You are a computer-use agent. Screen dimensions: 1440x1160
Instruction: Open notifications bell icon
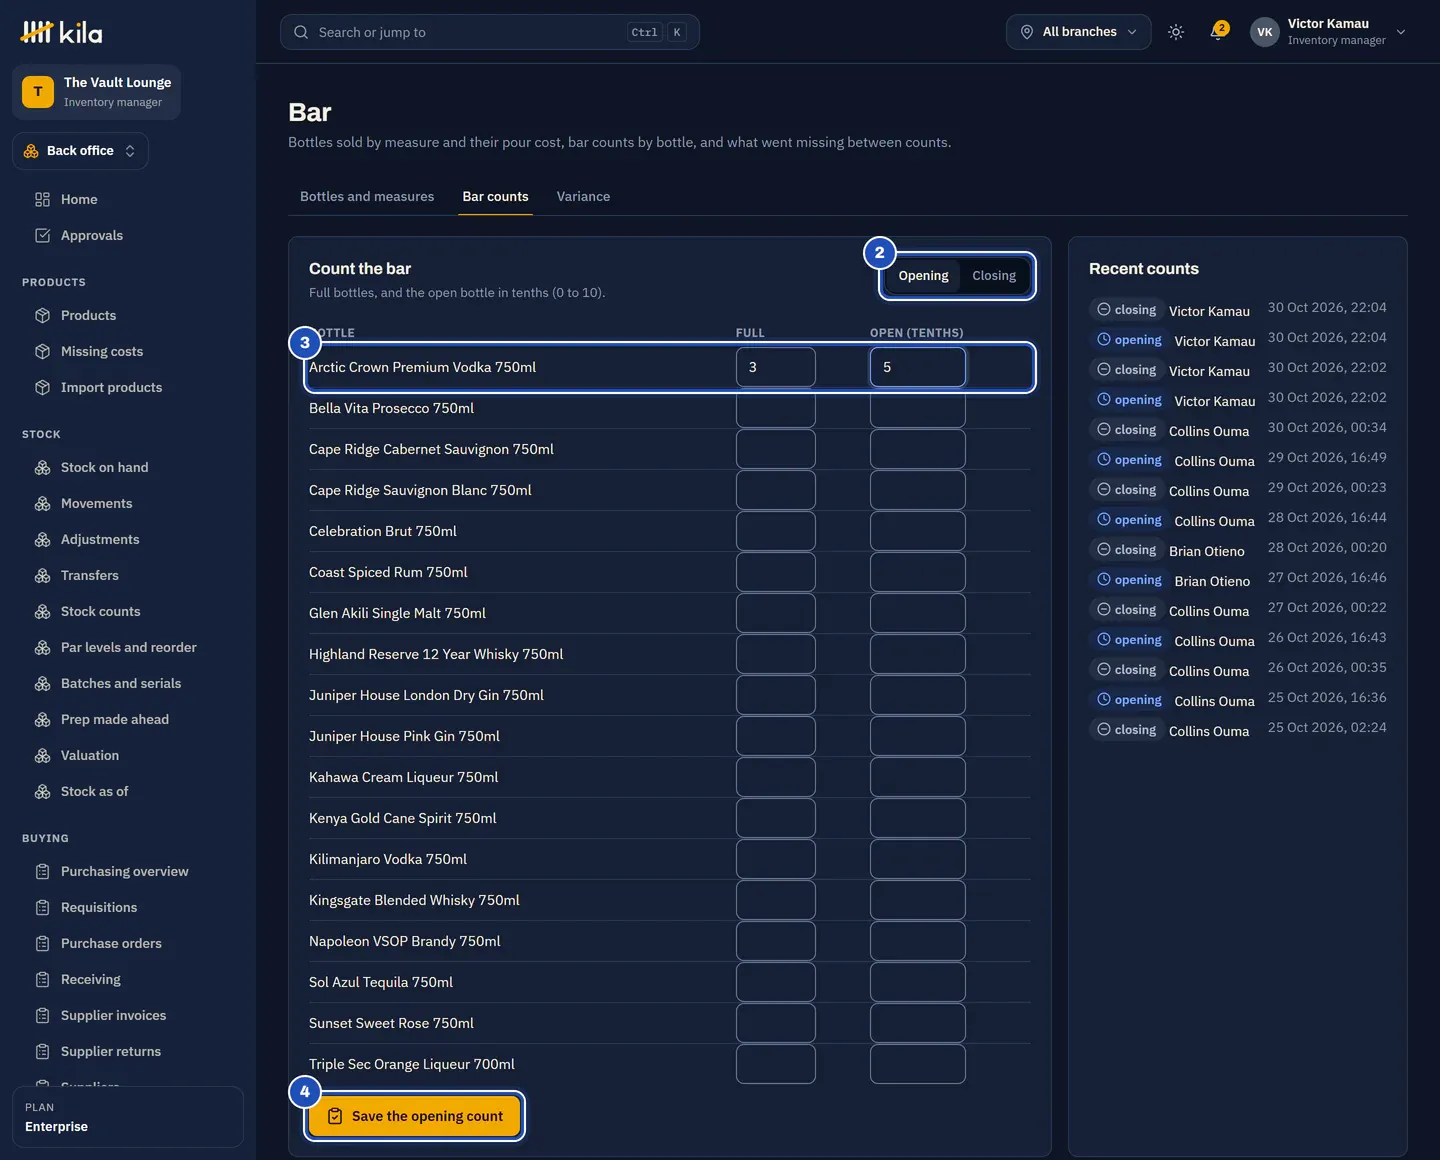1218,32
